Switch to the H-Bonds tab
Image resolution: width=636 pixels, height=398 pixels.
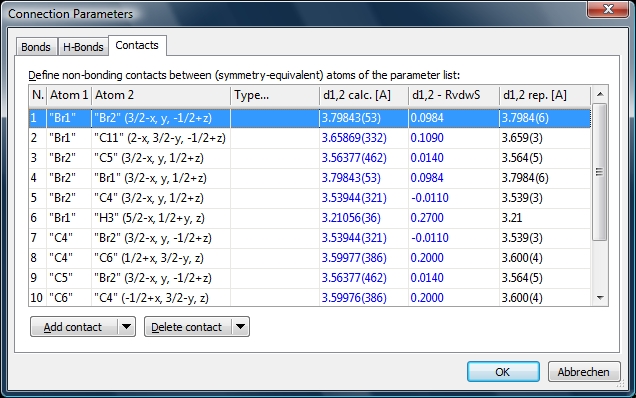click(x=83, y=47)
